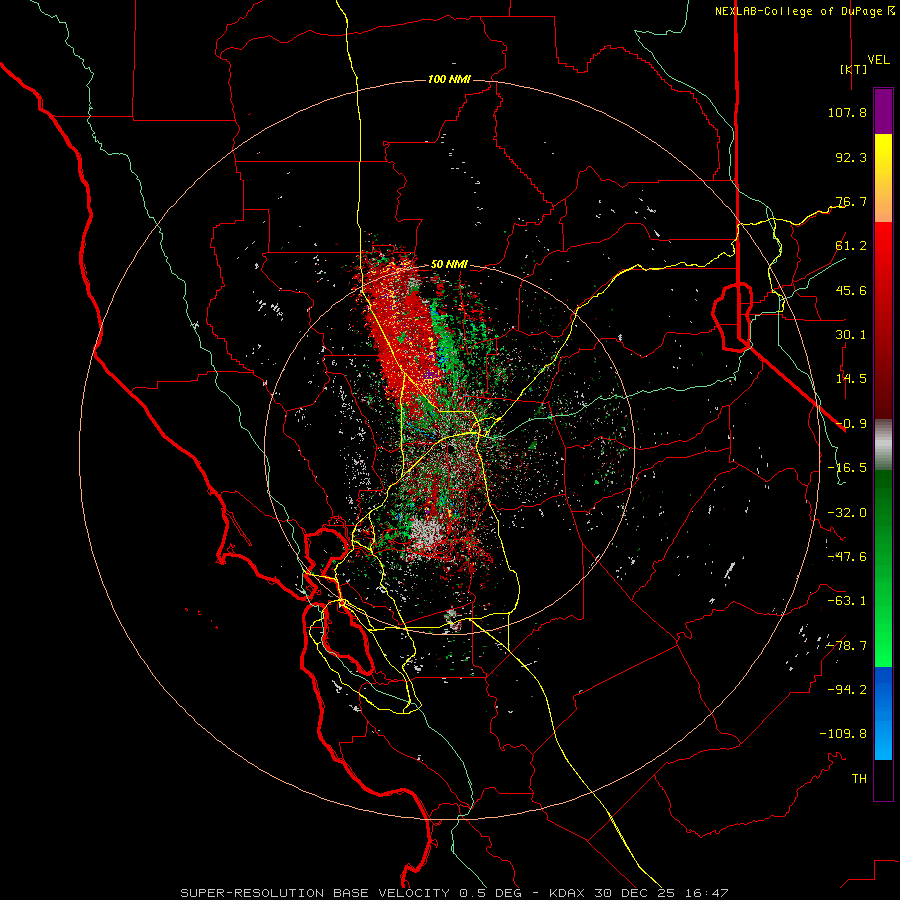Pick the red segment of velocity color bar
900x900 pixels.
pyautogui.click(x=883, y=320)
